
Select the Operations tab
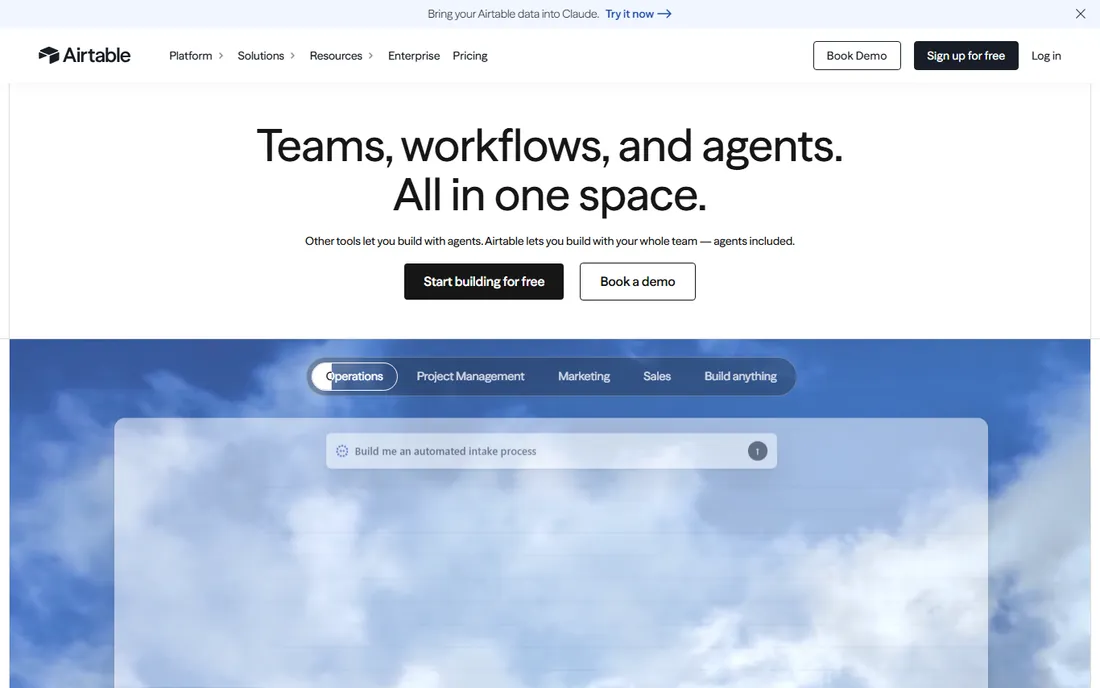pyautogui.click(x=354, y=377)
